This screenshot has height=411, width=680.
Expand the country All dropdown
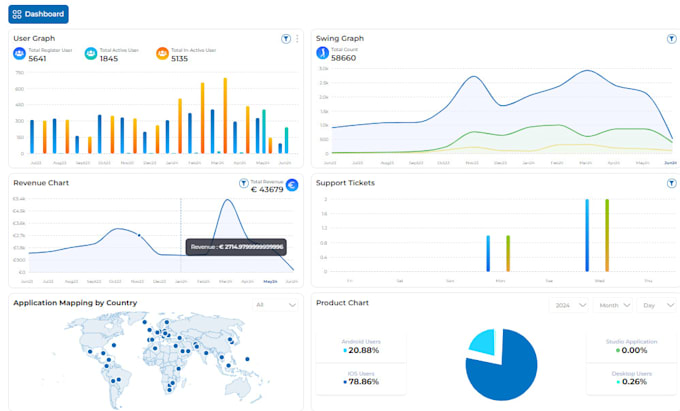[275, 305]
